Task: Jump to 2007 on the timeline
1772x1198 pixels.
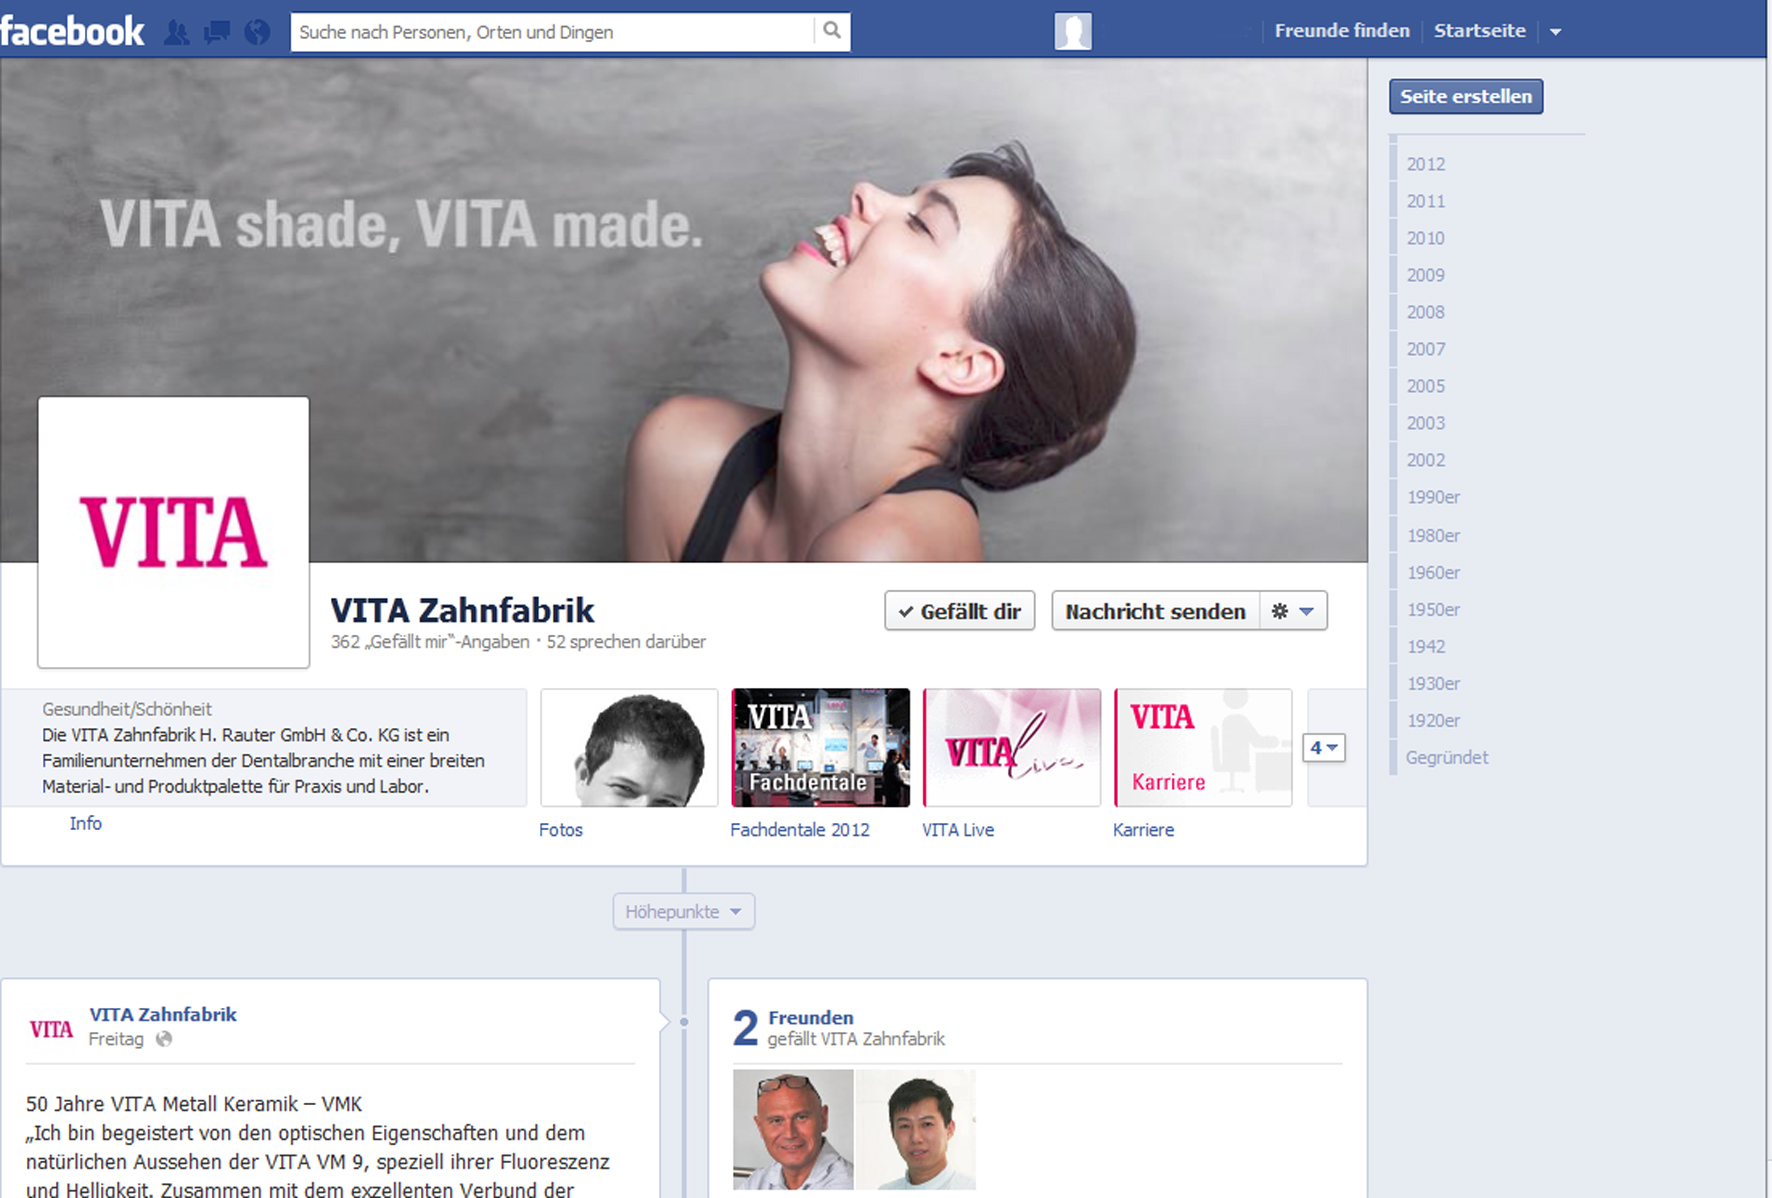Action: tap(1426, 349)
